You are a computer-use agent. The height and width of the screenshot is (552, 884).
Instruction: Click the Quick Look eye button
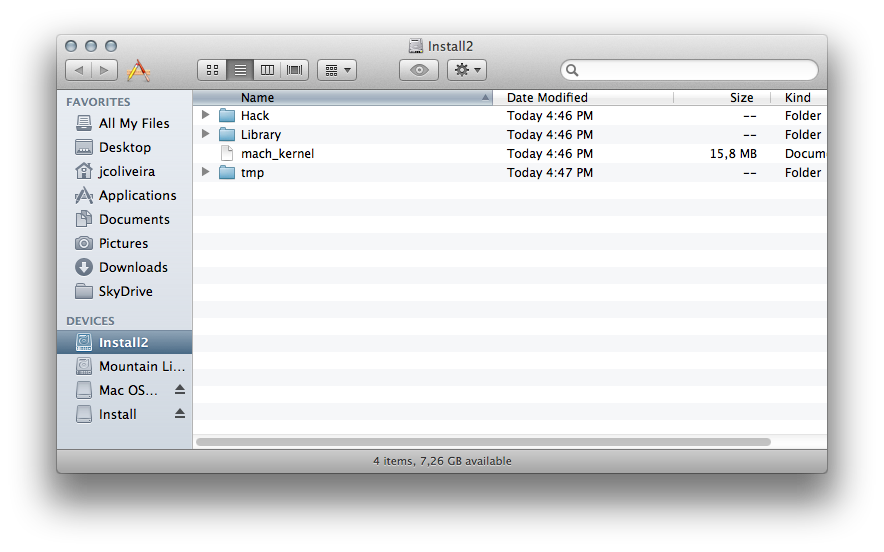[x=419, y=70]
